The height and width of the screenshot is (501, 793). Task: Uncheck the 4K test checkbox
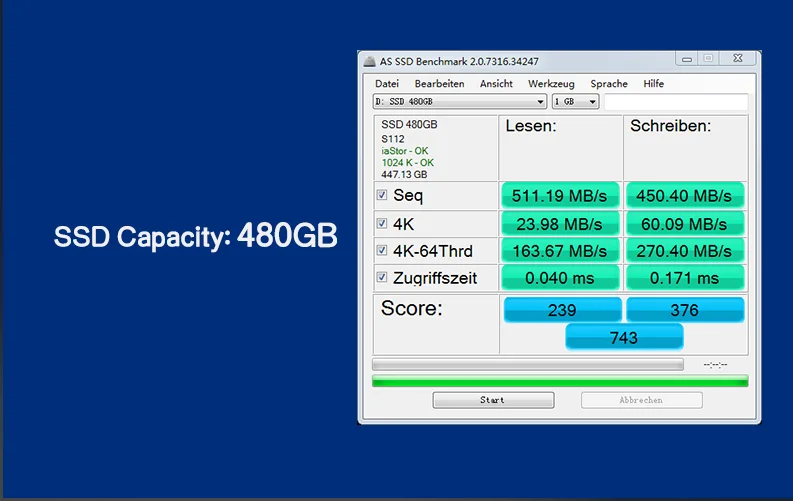click(382, 223)
